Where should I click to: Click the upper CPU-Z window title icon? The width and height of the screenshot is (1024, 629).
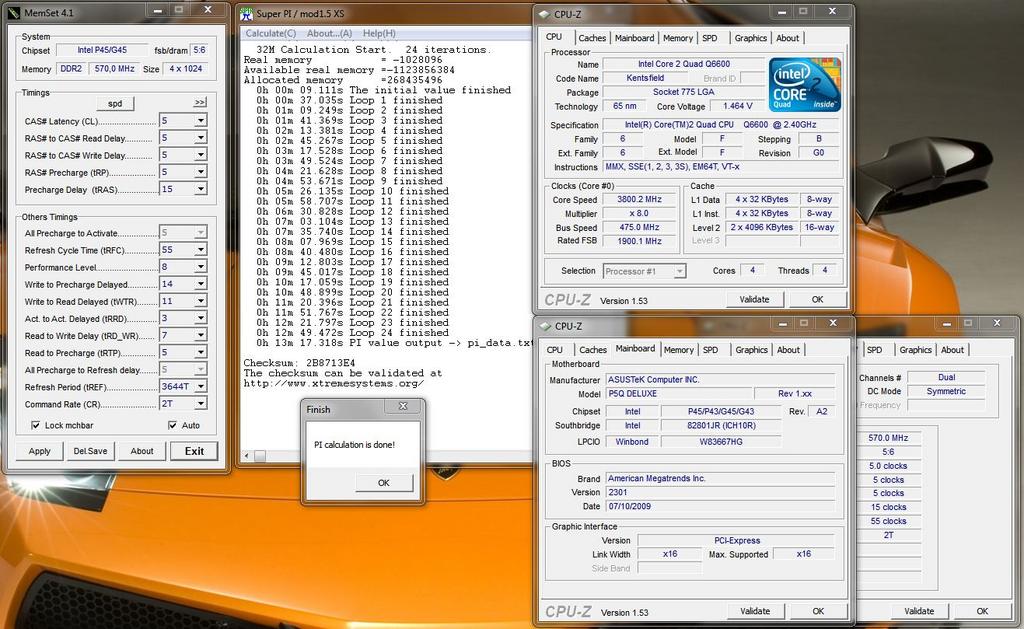pos(544,14)
